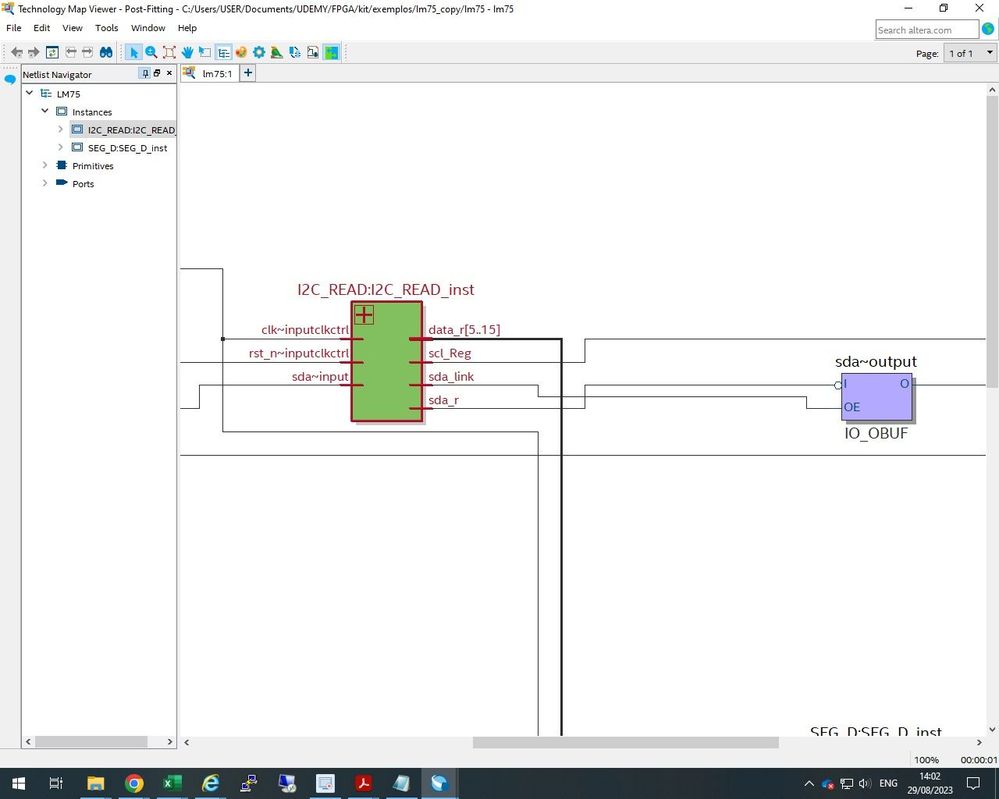Switch to the lm75:1 tab
999x799 pixels.
215,73
